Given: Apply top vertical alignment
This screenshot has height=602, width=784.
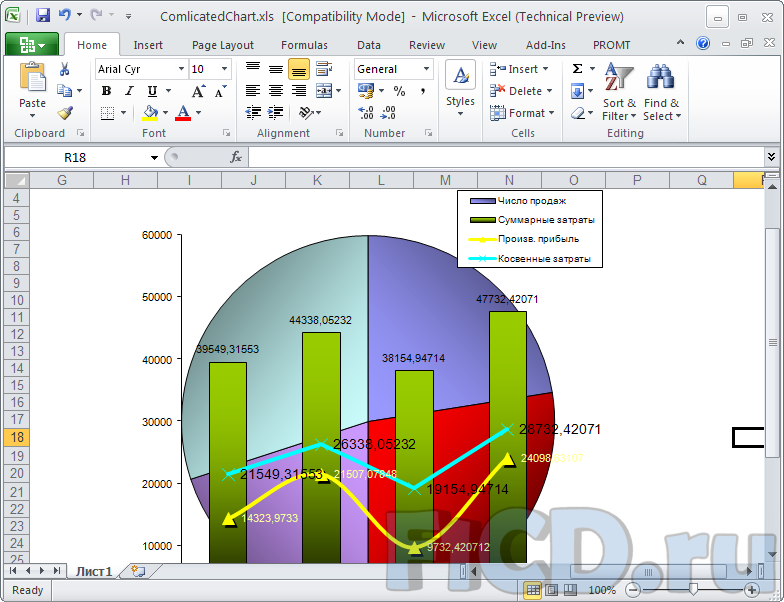Looking at the screenshot, I should pos(253,68).
